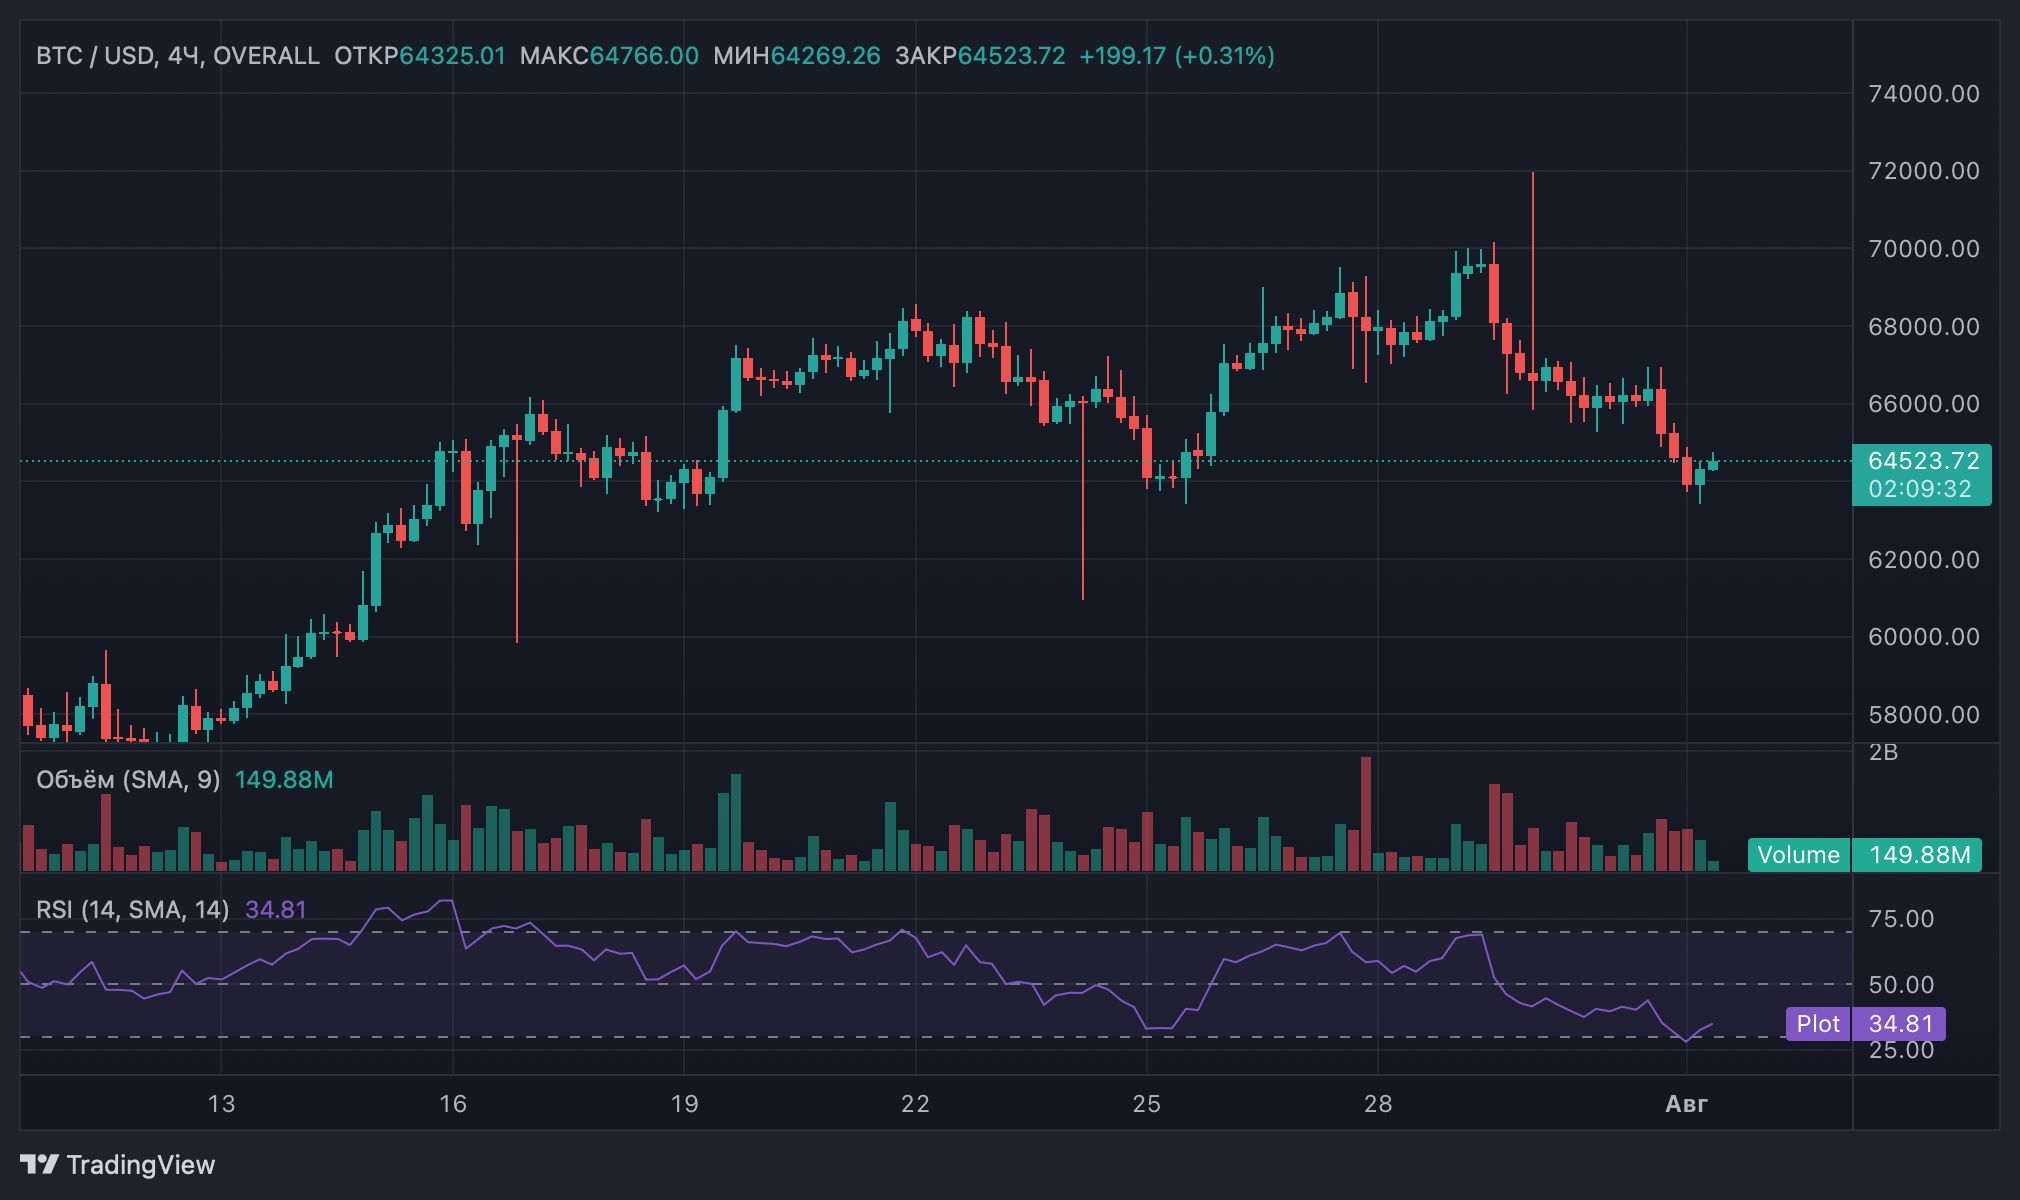Image resolution: width=2020 pixels, height=1200 pixels.
Task: Click the МИН value 64269.26
Action: [x=825, y=56]
